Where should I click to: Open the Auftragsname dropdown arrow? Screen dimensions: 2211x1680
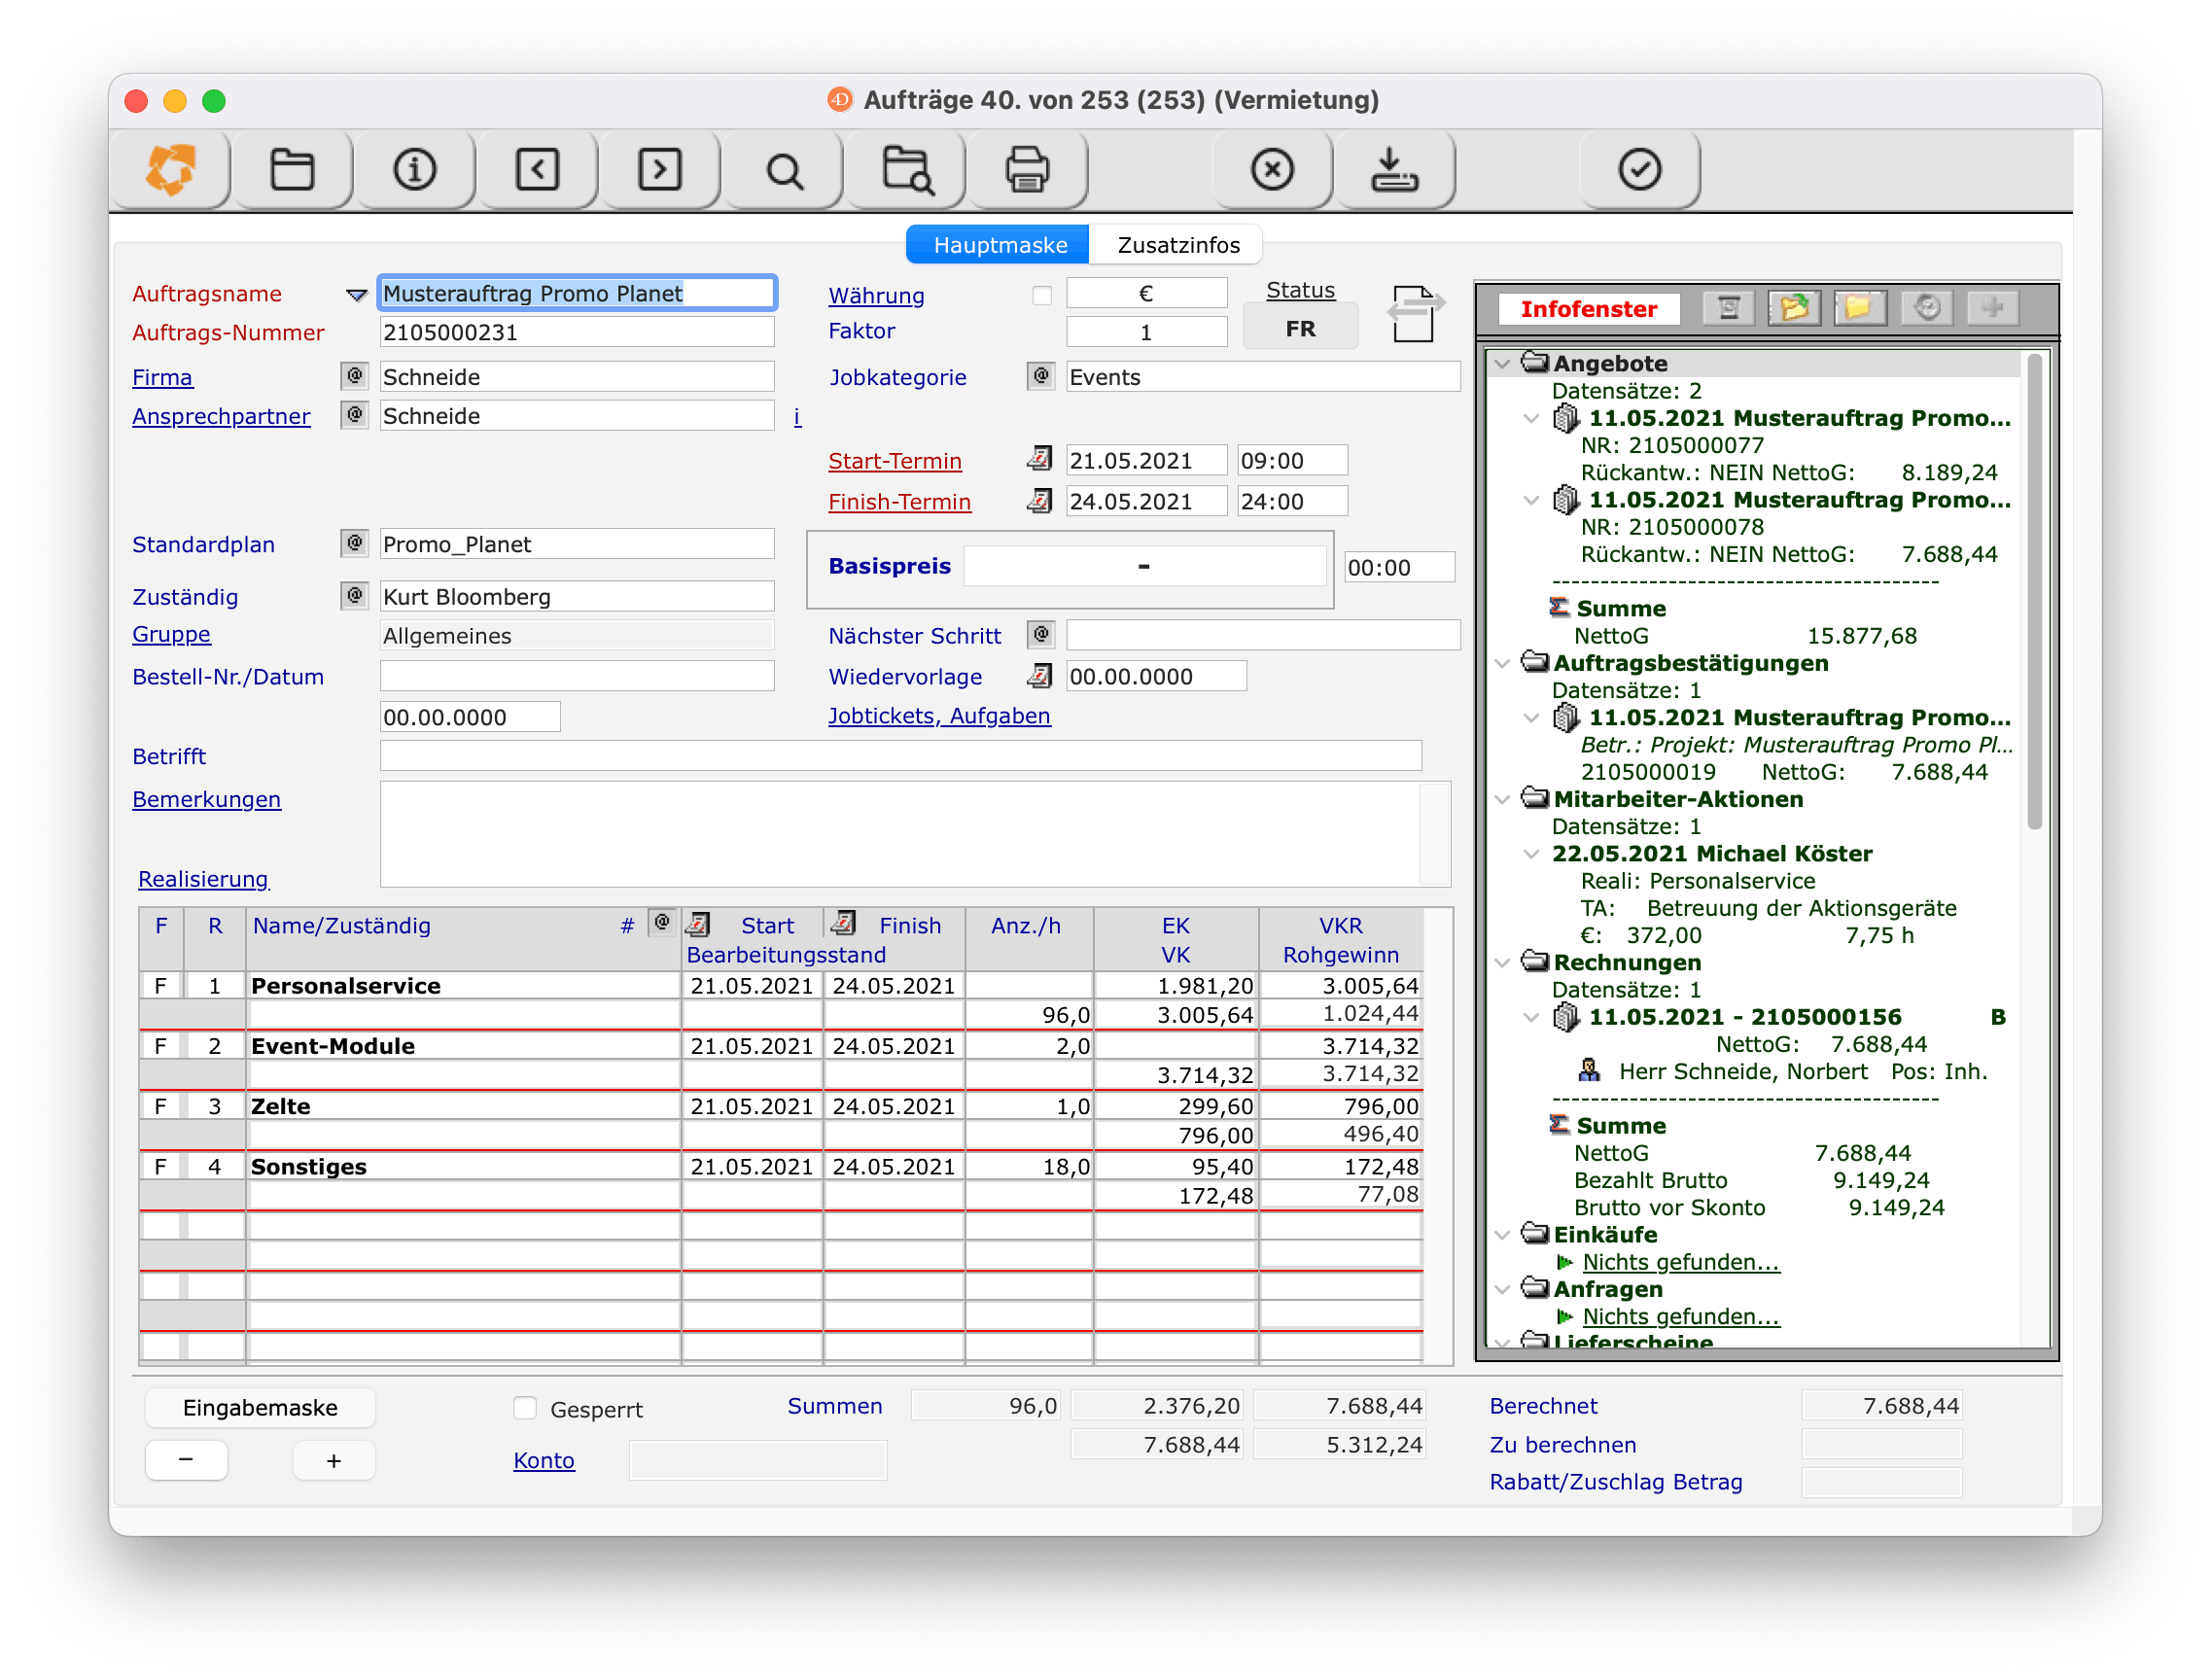coord(356,294)
